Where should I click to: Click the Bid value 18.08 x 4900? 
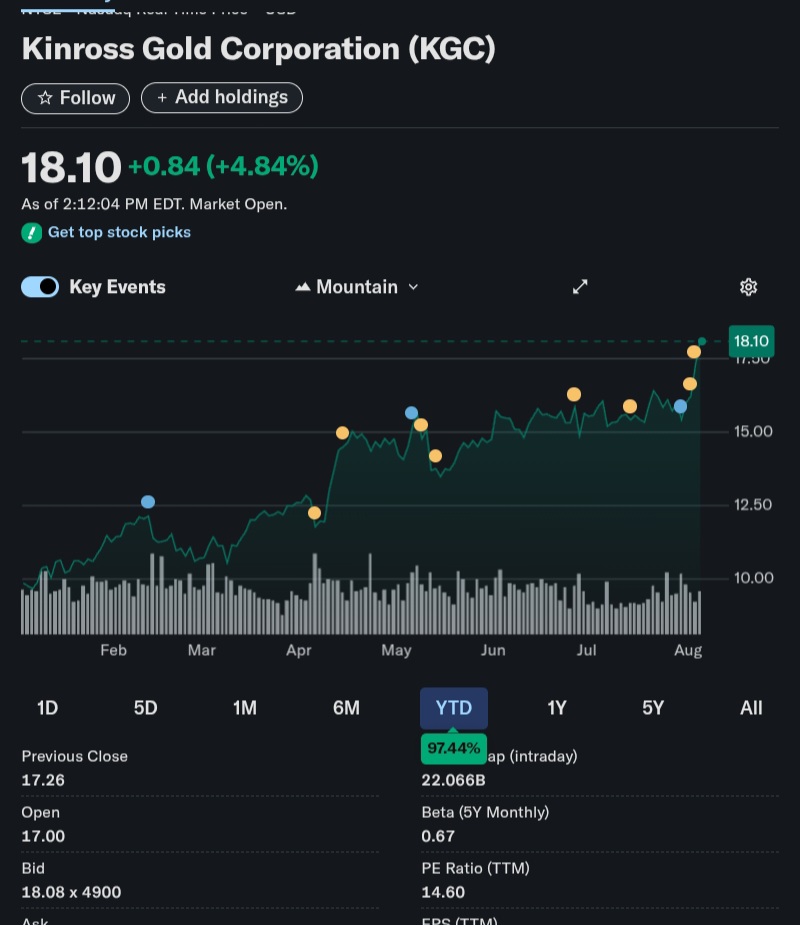tap(71, 892)
